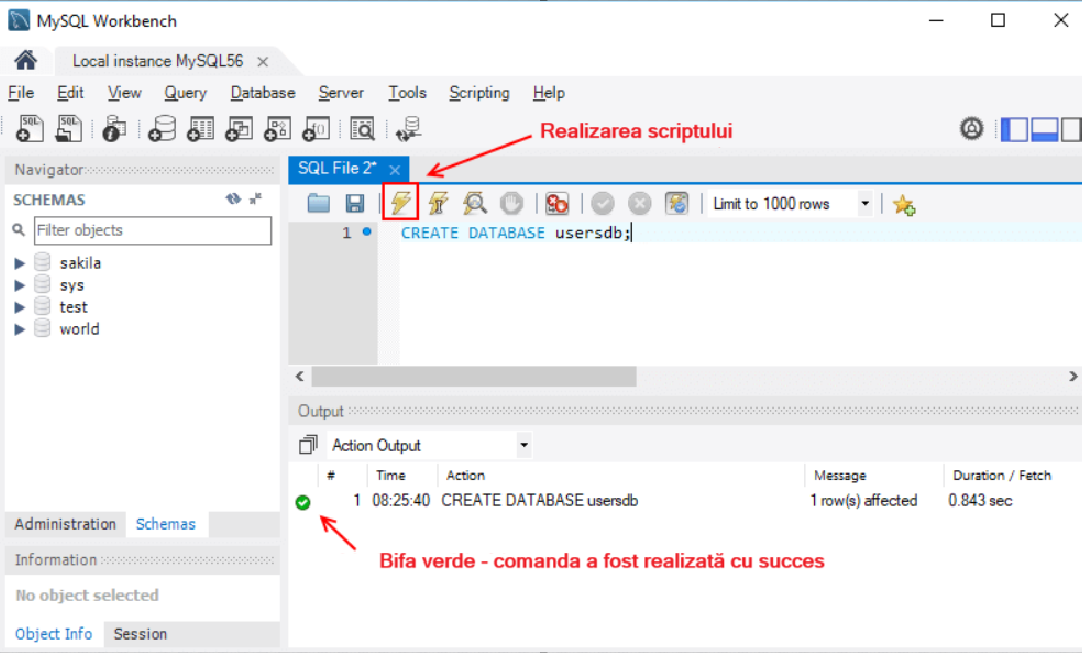Viewport: 1082px width, 653px height.
Task: Reconnect to the DBMS icon
Action: 409,128
